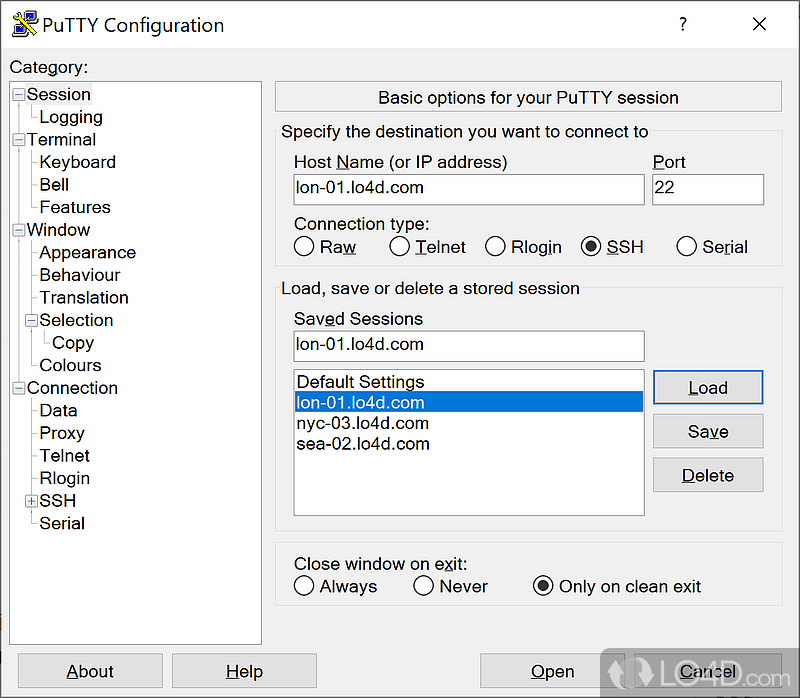The width and height of the screenshot is (800, 698).
Task: Click the Port input field
Action: [x=708, y=189]
